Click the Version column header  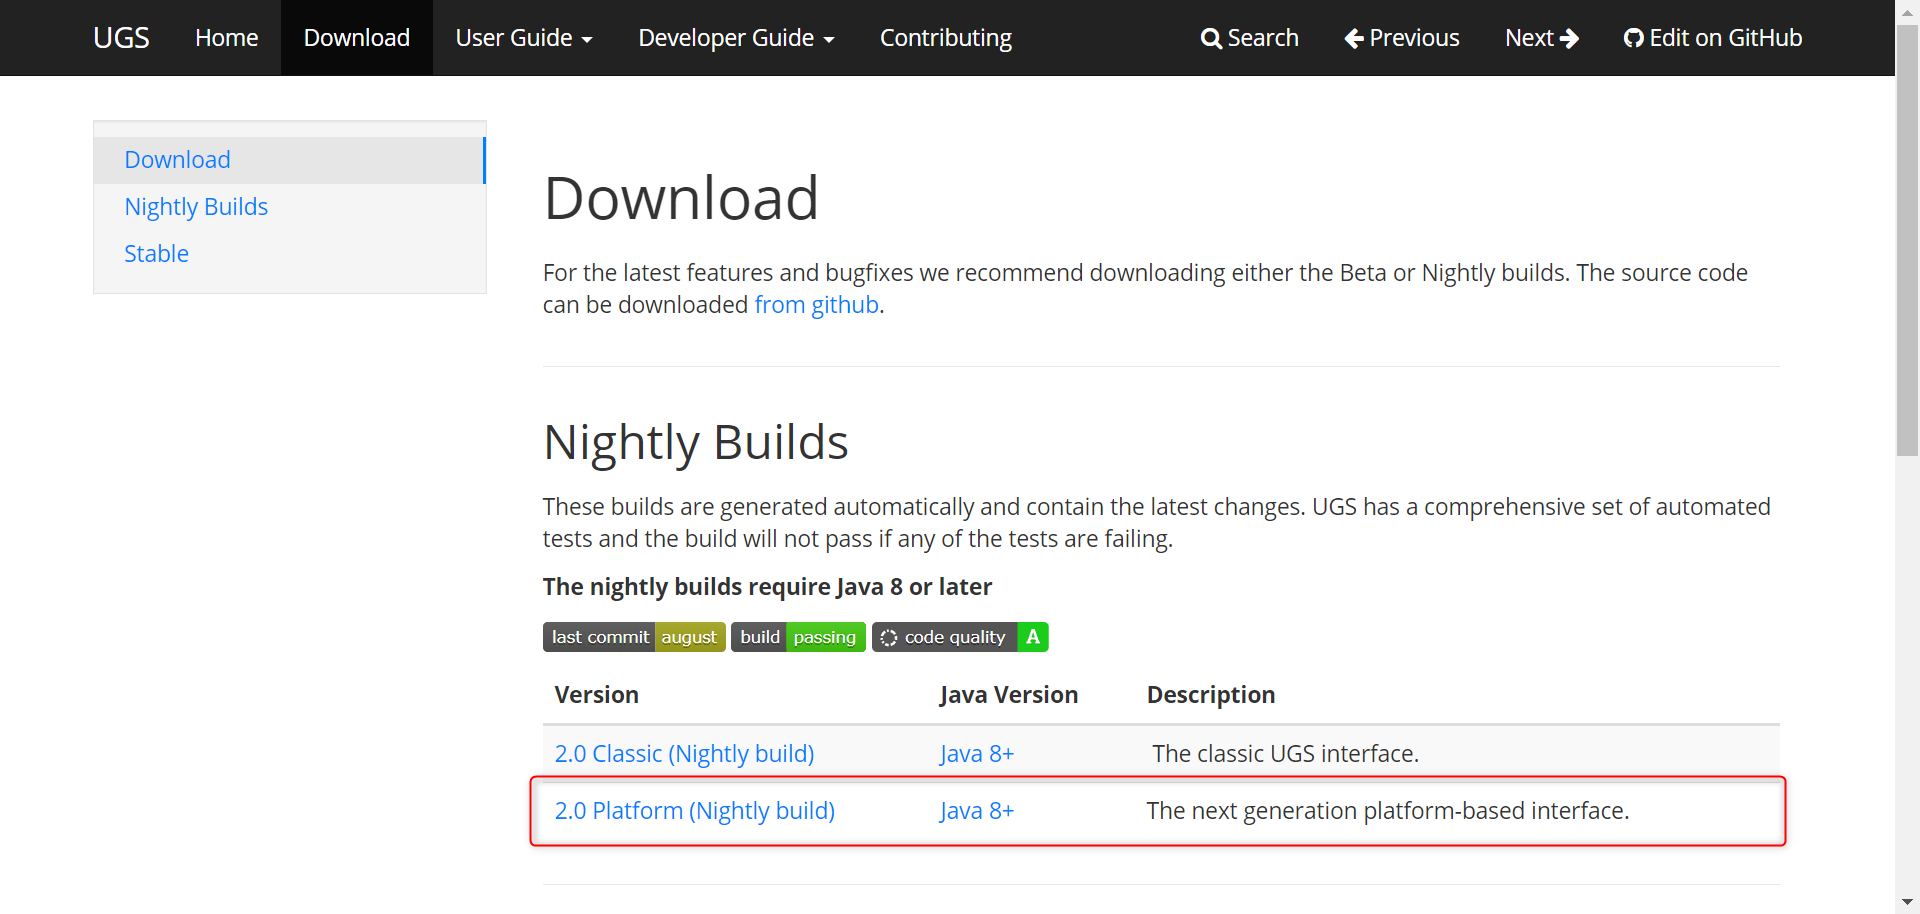(597, 695)
